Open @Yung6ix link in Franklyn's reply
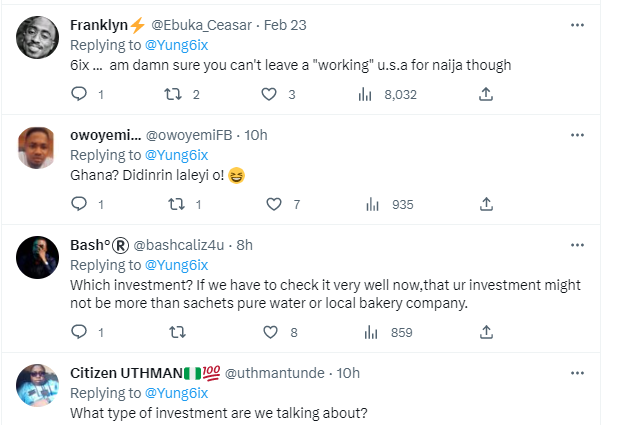The height and width of the screenshot is (425, 626). coord(176,45)
